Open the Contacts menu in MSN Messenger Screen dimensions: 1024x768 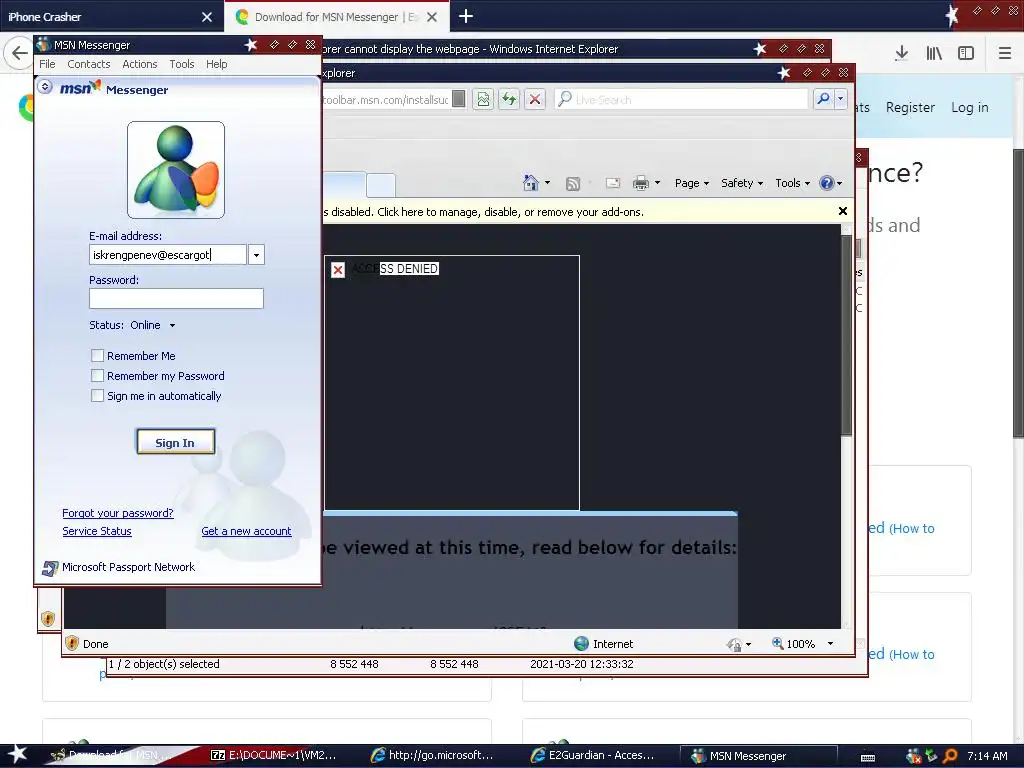[x=89, y=64]
